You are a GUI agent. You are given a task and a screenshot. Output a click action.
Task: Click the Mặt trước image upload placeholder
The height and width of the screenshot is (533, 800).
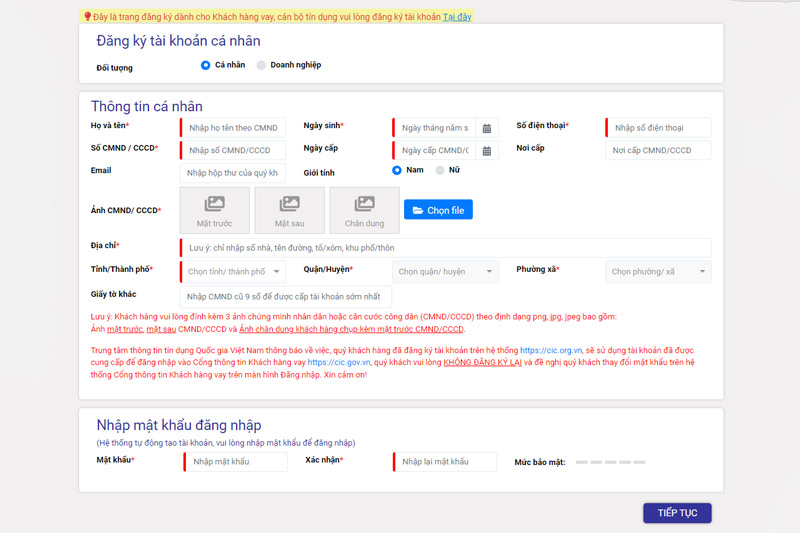214,210
